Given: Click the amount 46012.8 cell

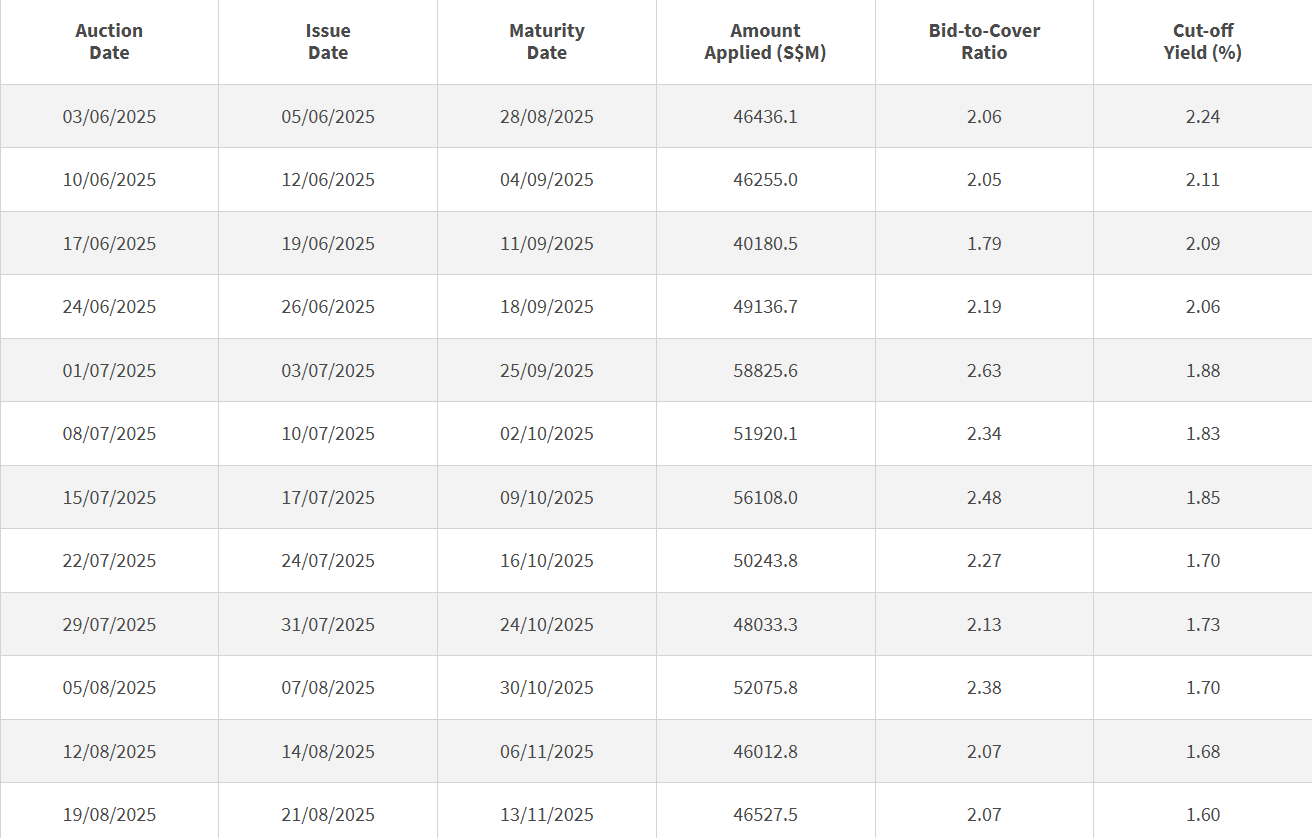Looking at the screenshot, I should click(765, 751).
